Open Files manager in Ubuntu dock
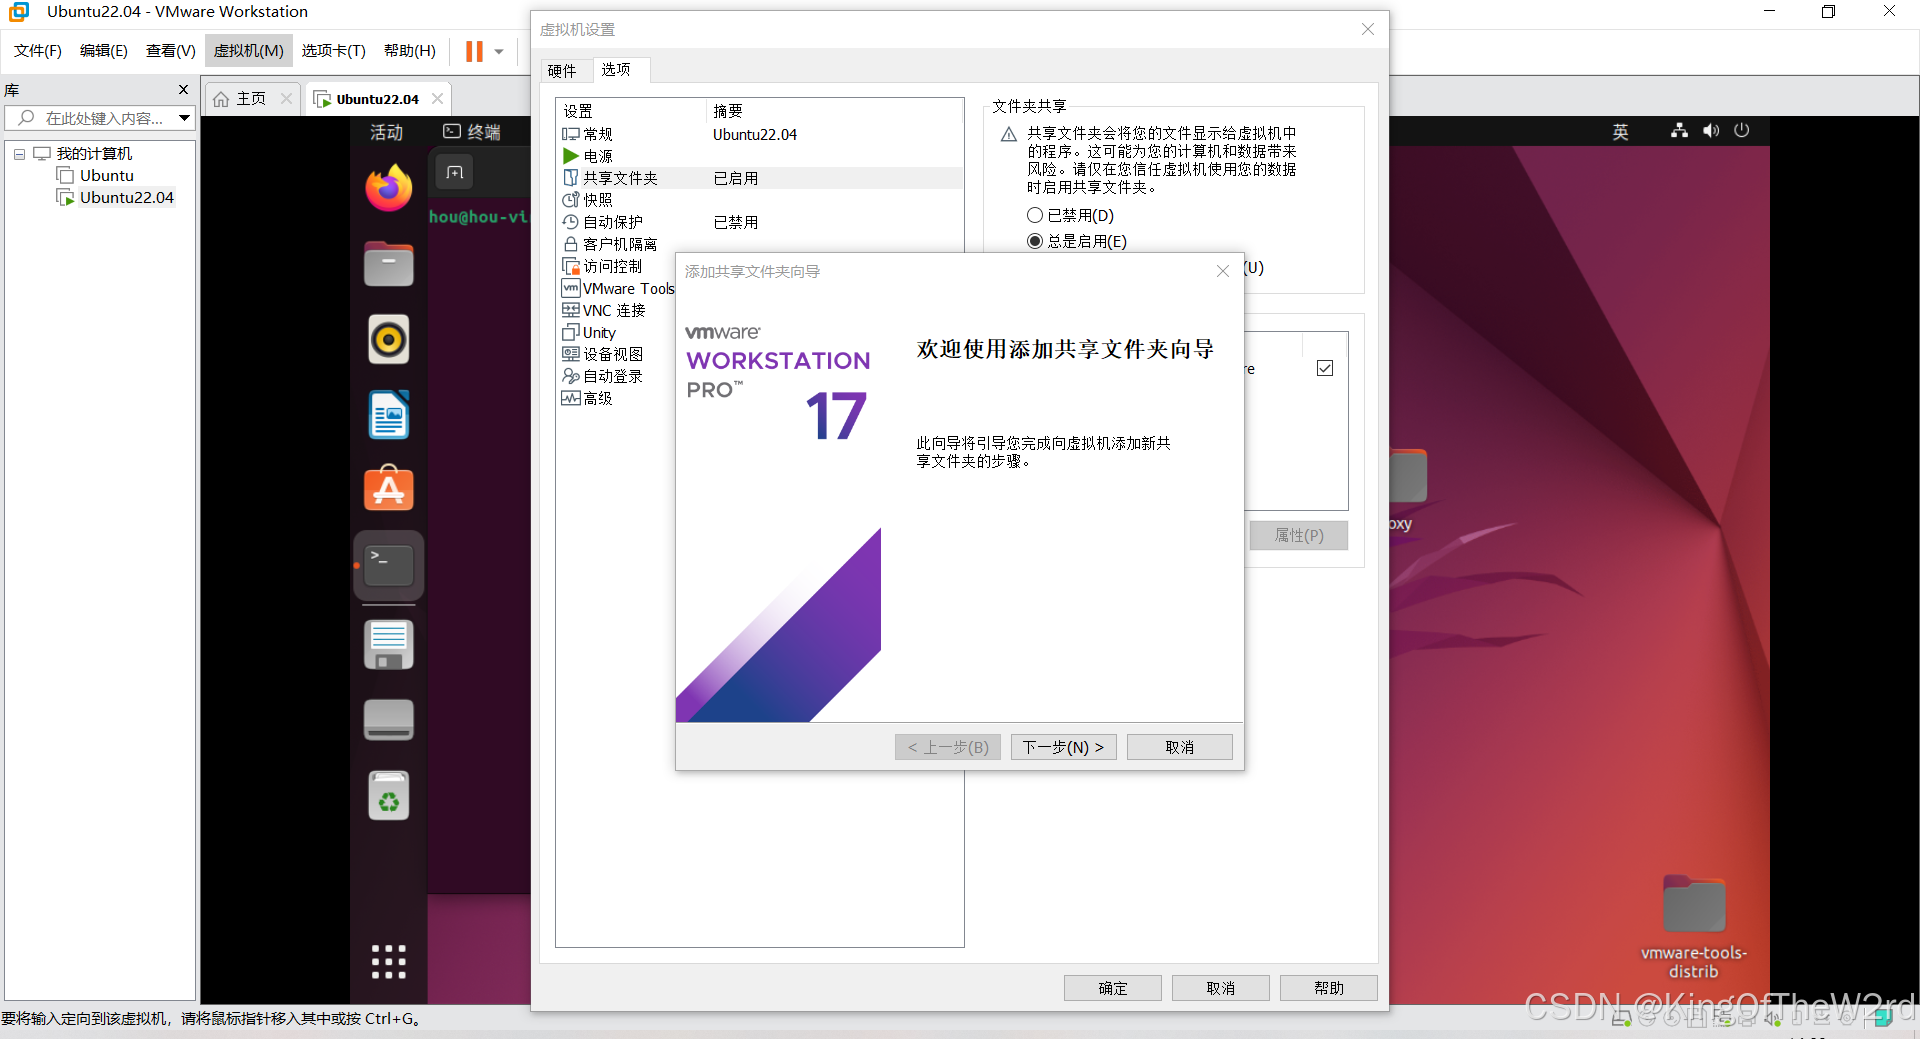 click(389, 264)
